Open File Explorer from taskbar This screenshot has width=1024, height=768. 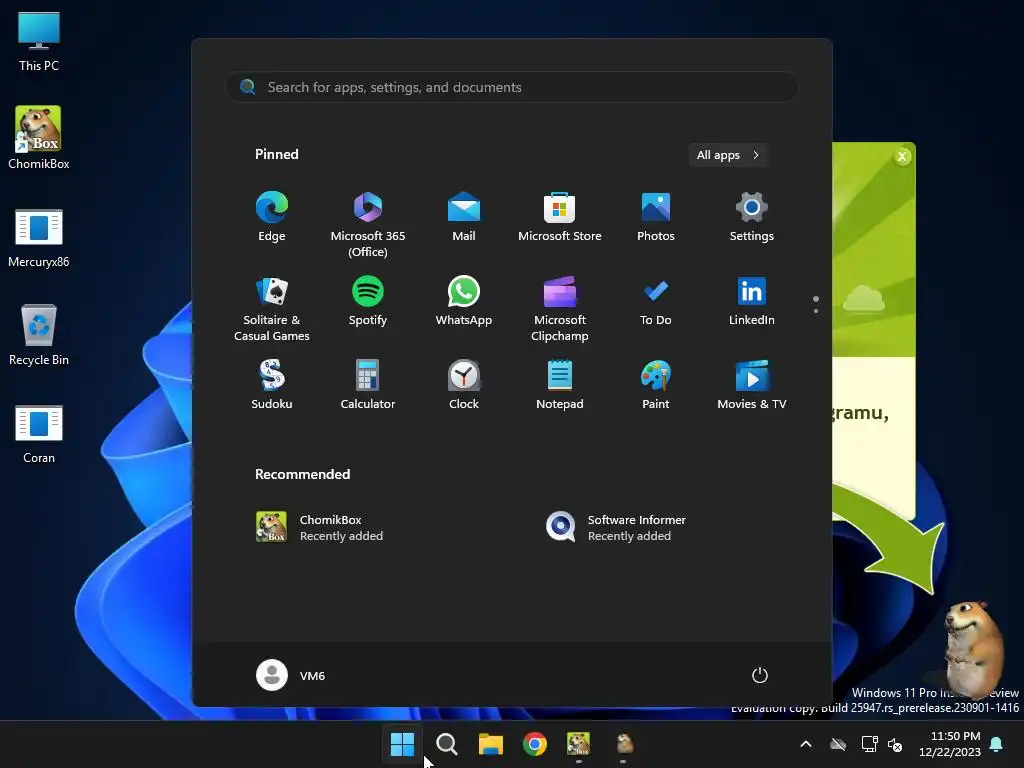[490, 744]
